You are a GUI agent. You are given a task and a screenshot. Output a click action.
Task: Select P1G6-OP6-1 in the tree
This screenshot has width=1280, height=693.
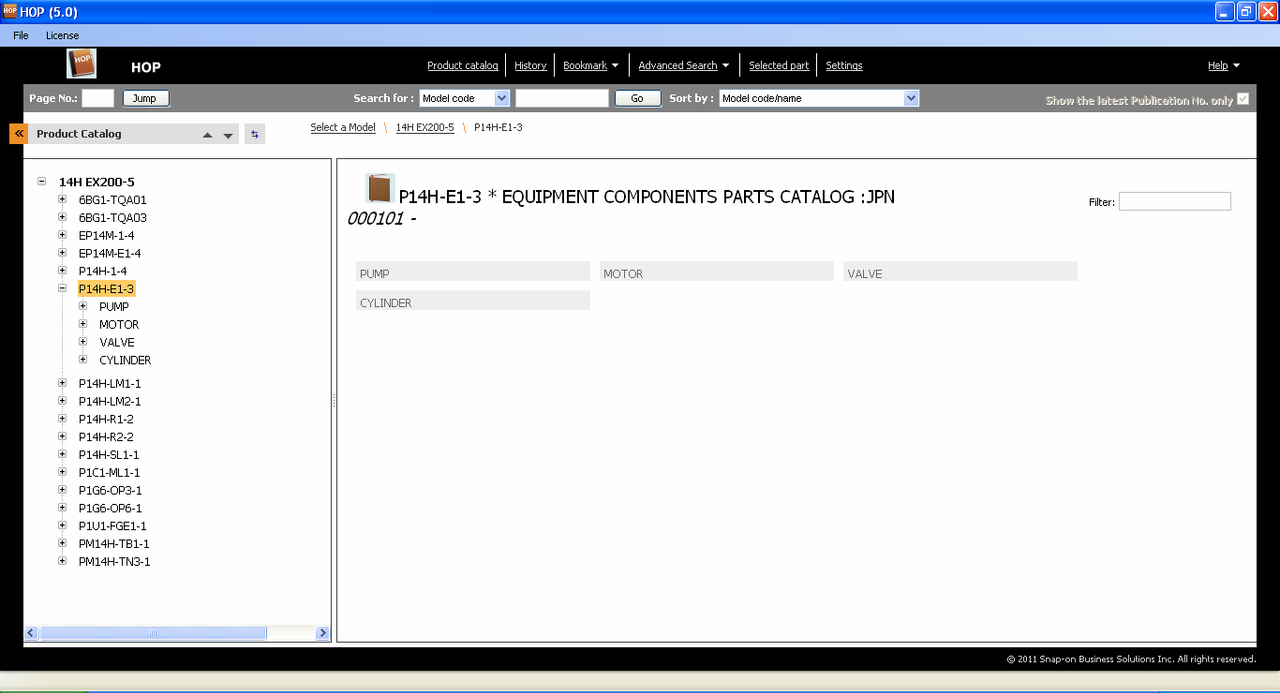click(x=110, y=508)
